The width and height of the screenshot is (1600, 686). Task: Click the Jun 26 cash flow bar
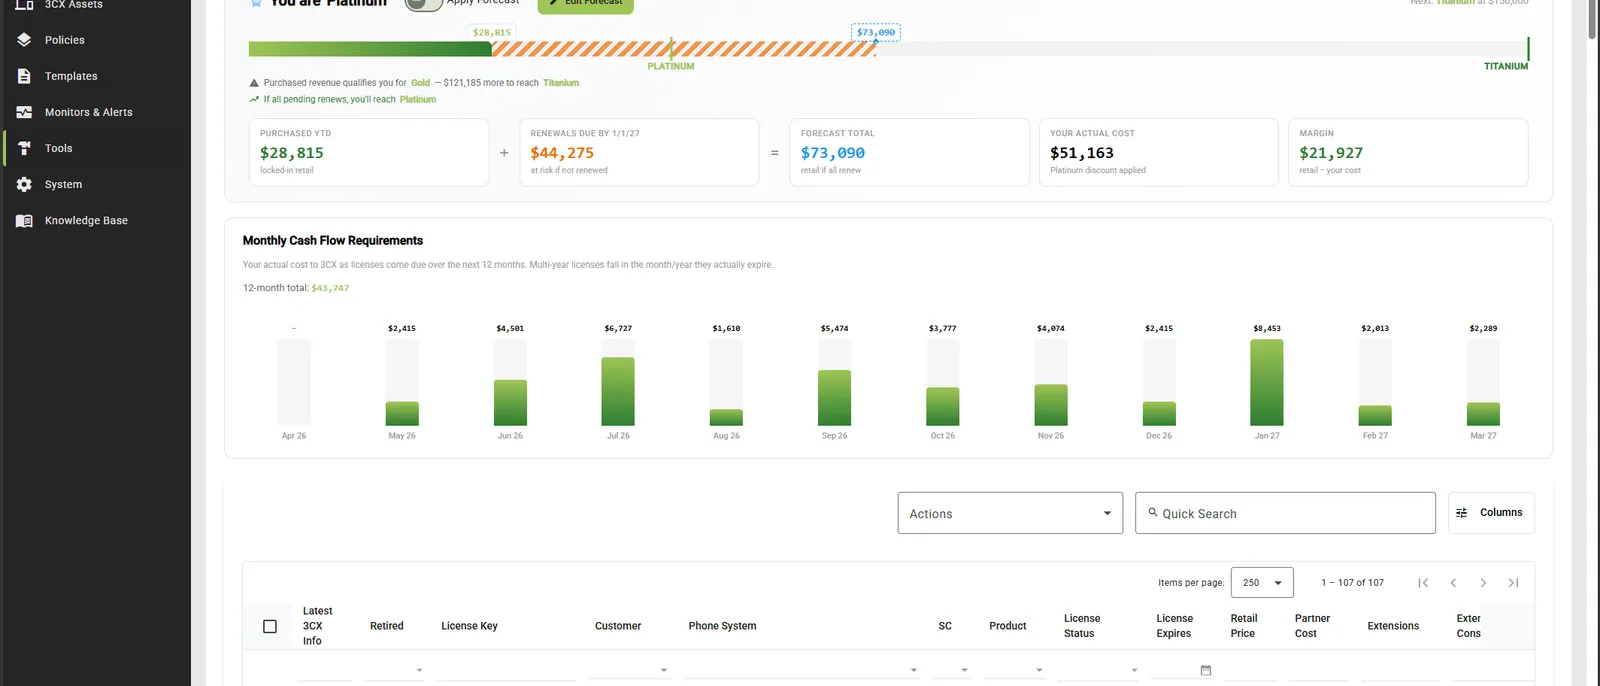point(510,403)
